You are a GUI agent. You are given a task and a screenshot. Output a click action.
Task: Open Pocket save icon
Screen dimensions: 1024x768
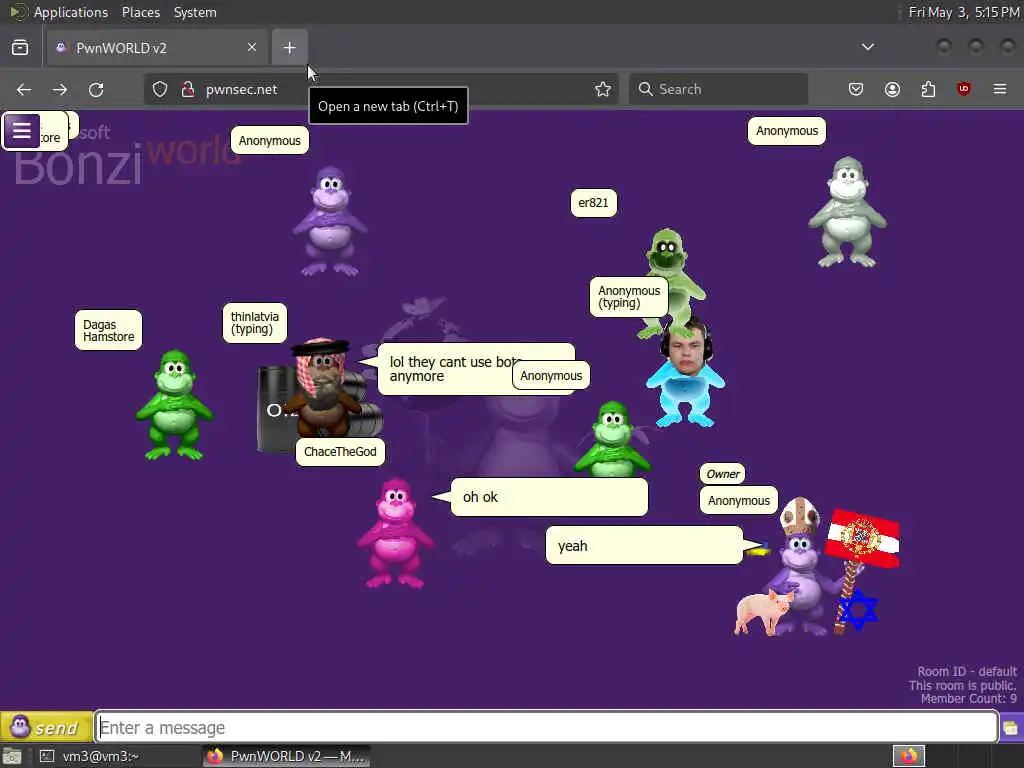[856, 89]
